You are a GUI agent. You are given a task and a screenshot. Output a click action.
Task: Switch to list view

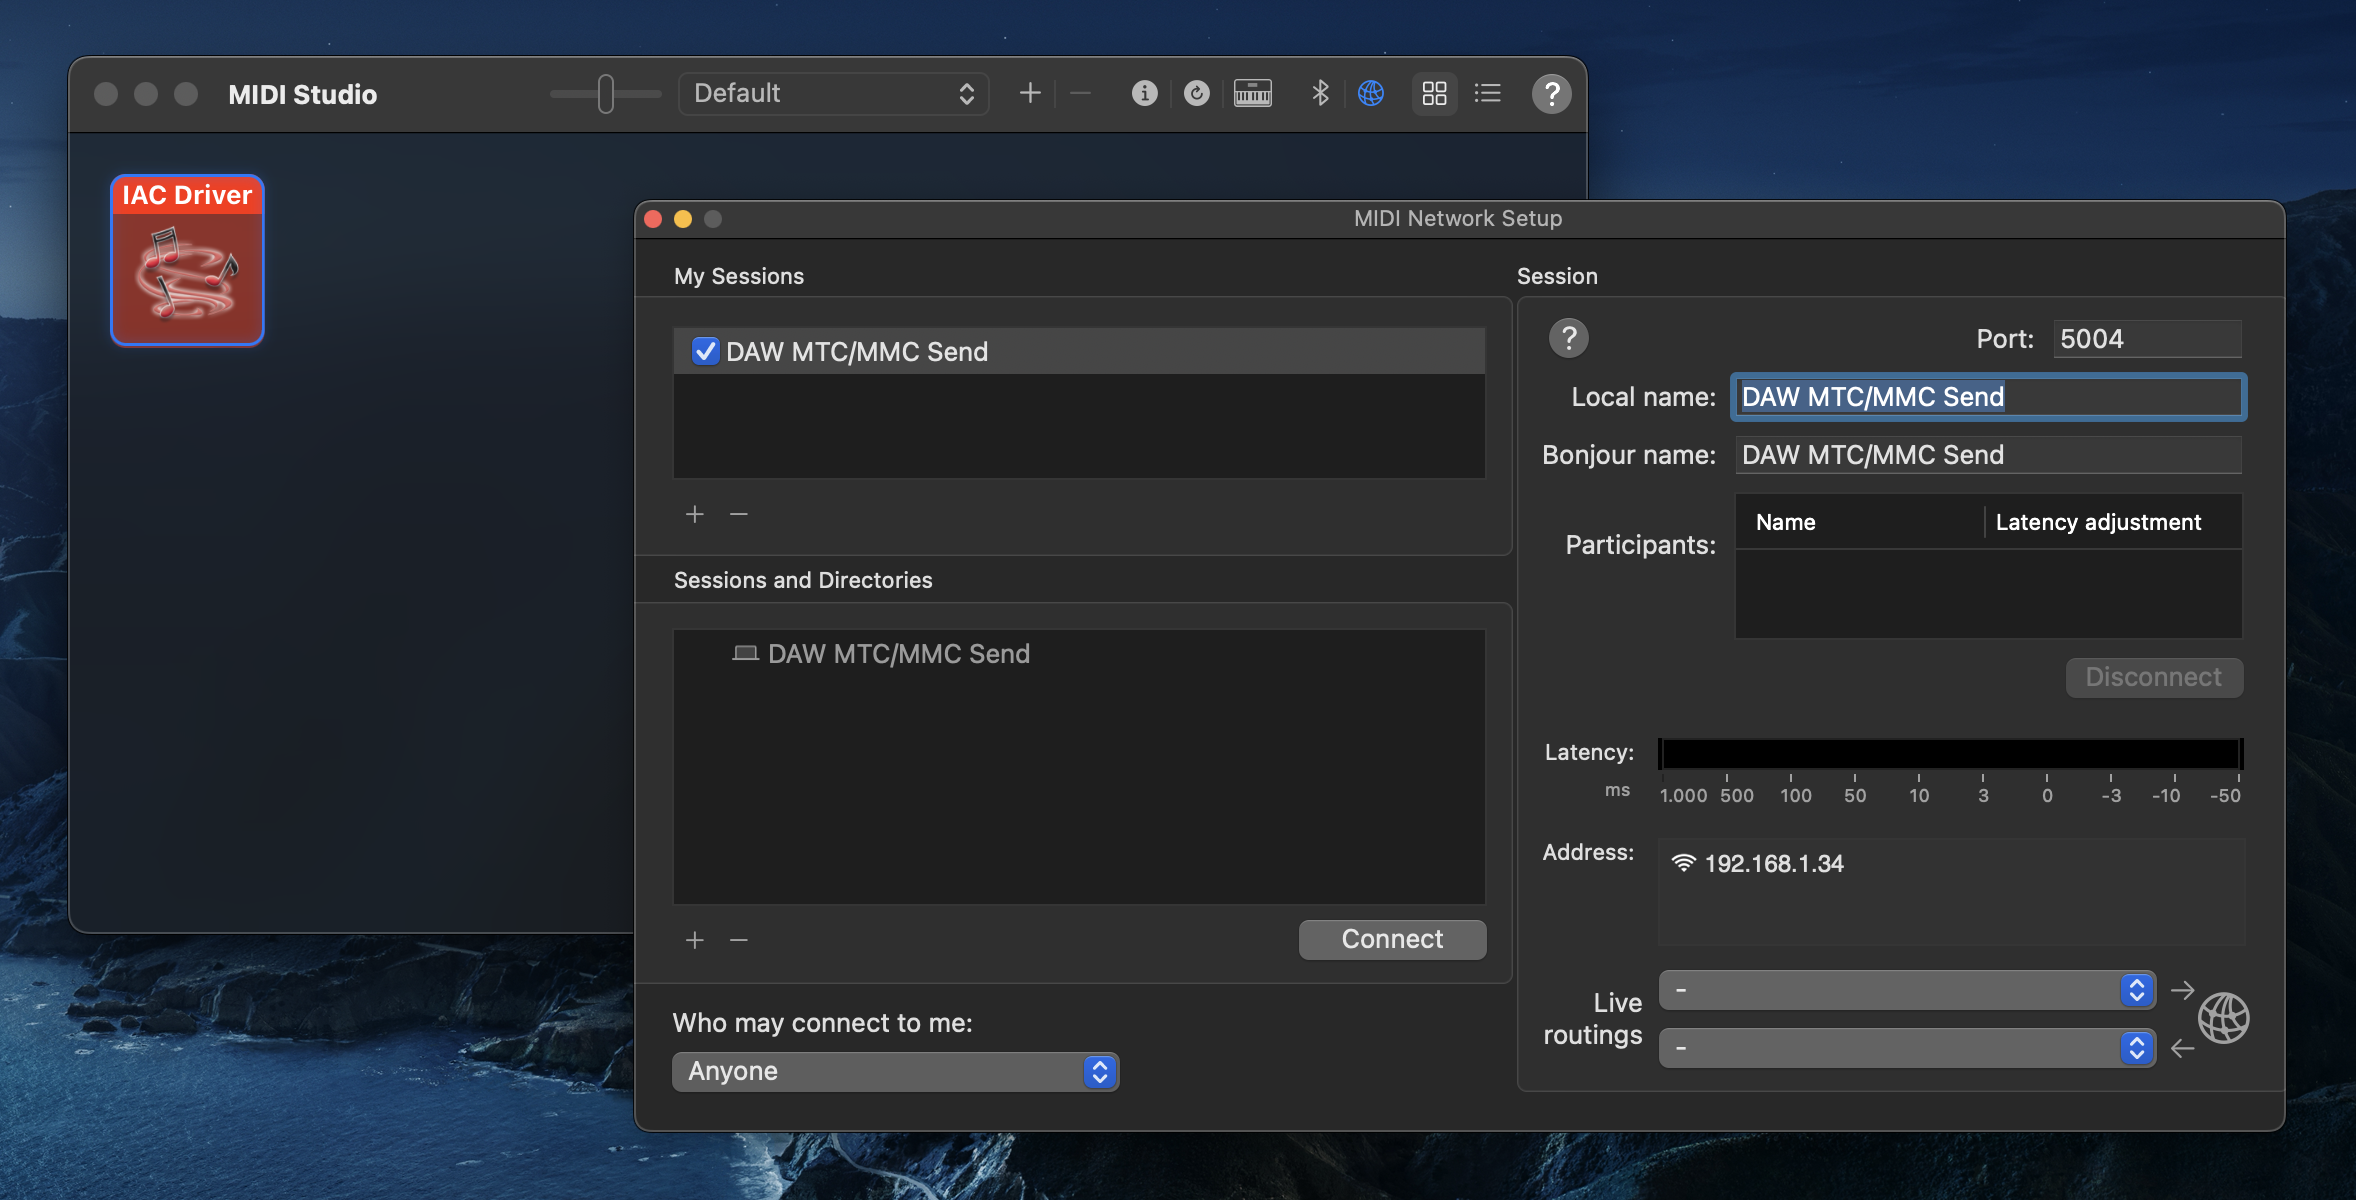point(1488,93)
